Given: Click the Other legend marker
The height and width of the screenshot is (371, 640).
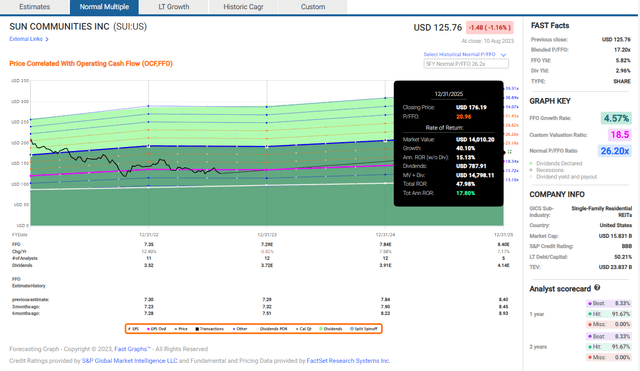Looking at the screenshot, I should 234,329.
